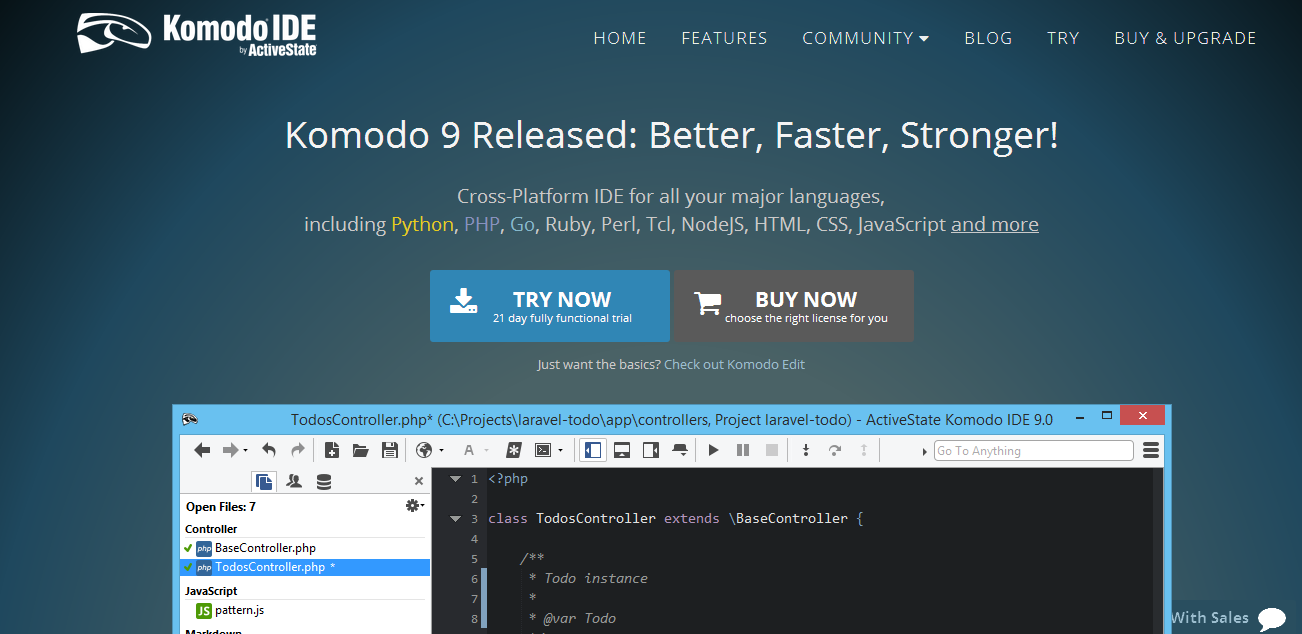The width and height of the screenshot is (1302, 634).
Task: Click the open folder toolbar icon
Action: coord(361,451)
